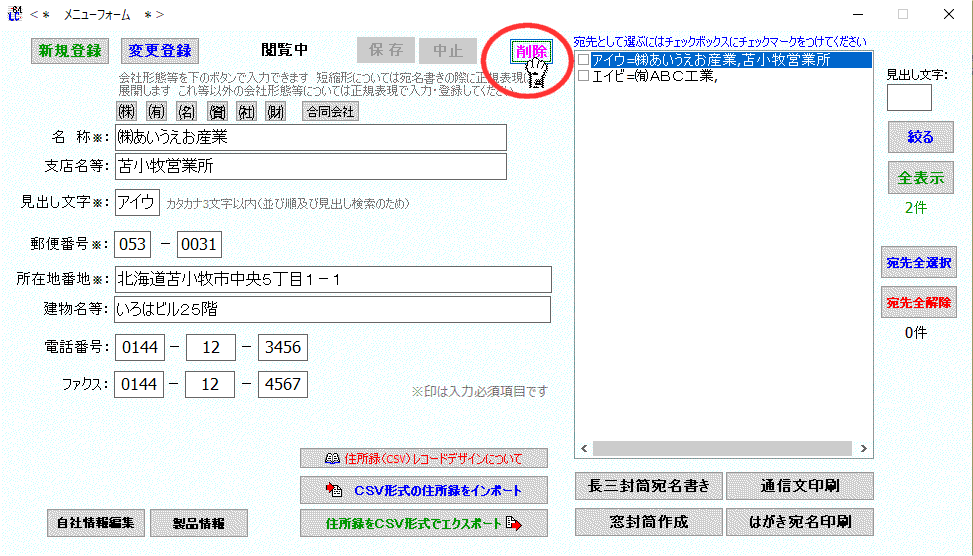Open the CSV record design help
Screen dimensions: 973x556
pyautogui.click(x=424, y=458)
